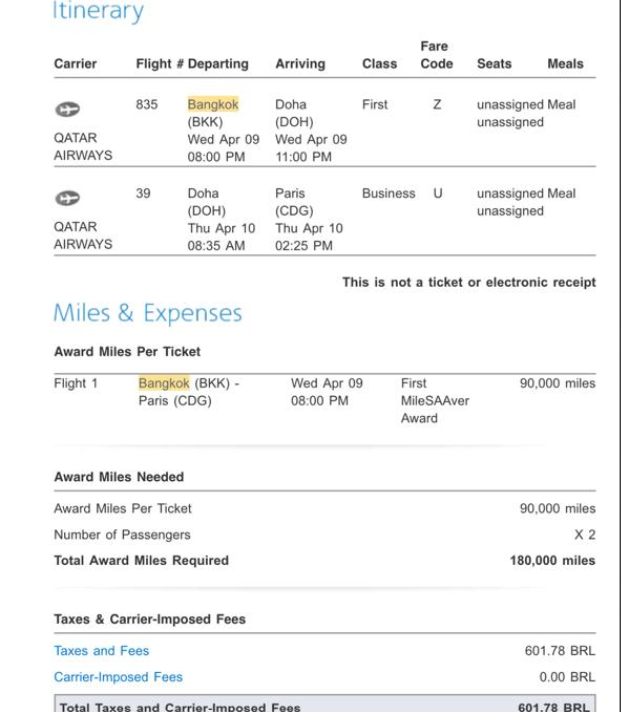The image size is (621, 712).
Task: Click the Total Taxes and Carrier-Imposed Fees row
Action: point(324,705)
